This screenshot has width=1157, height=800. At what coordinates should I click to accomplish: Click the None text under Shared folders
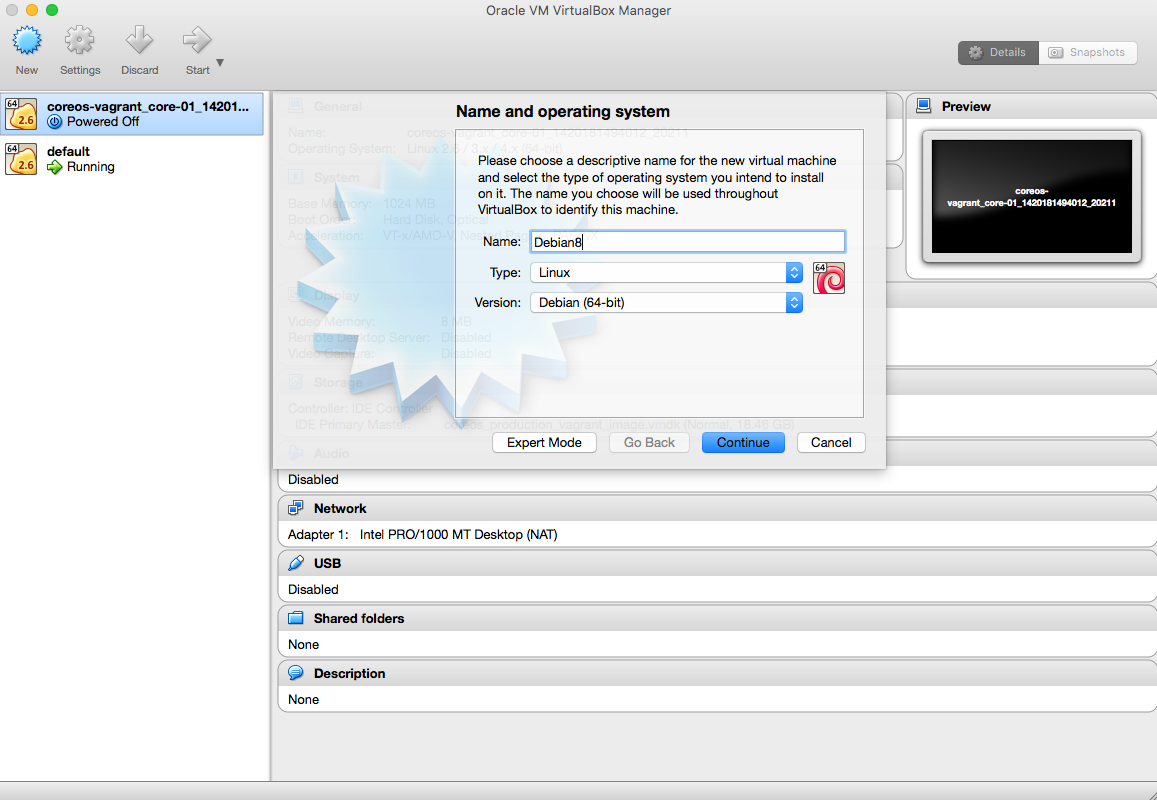pyautogui.click(x=303, y=644)
